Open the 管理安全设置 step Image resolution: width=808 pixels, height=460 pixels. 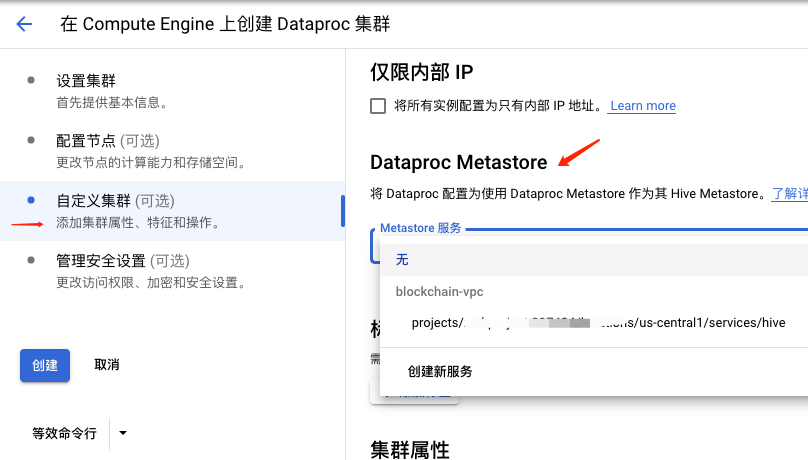123,261
